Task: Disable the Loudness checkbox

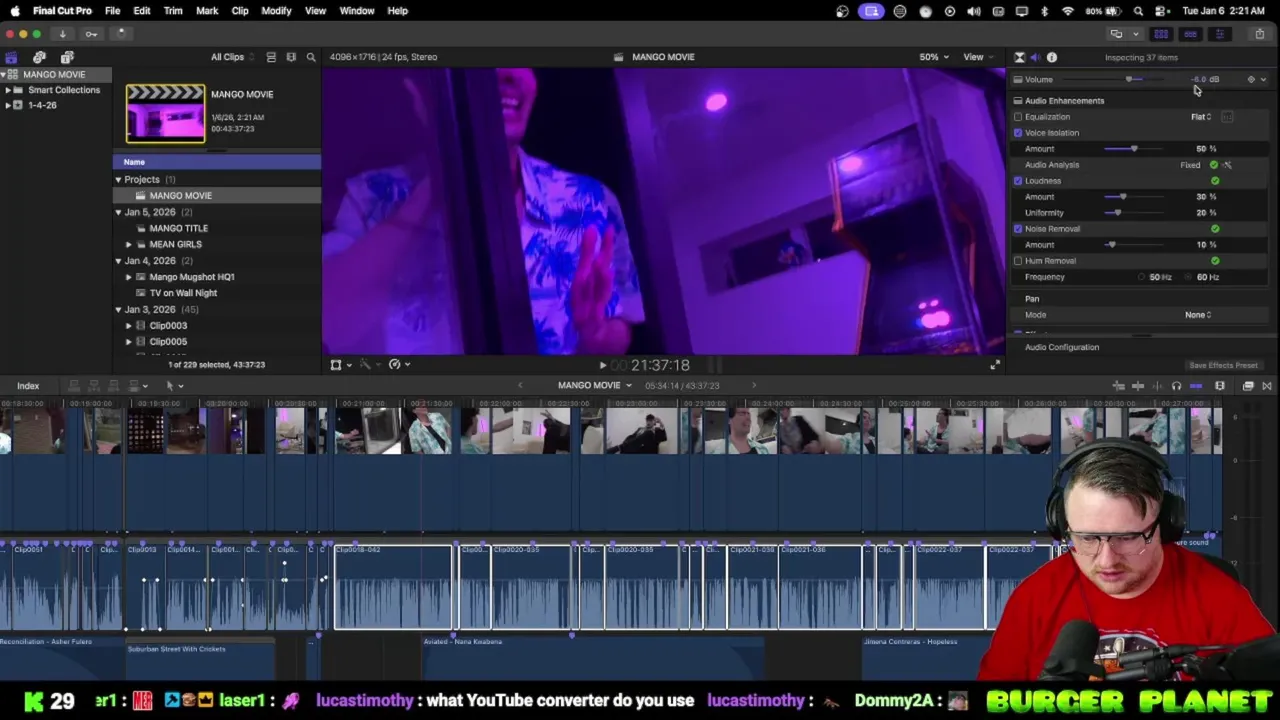Action: point(1018,181)
